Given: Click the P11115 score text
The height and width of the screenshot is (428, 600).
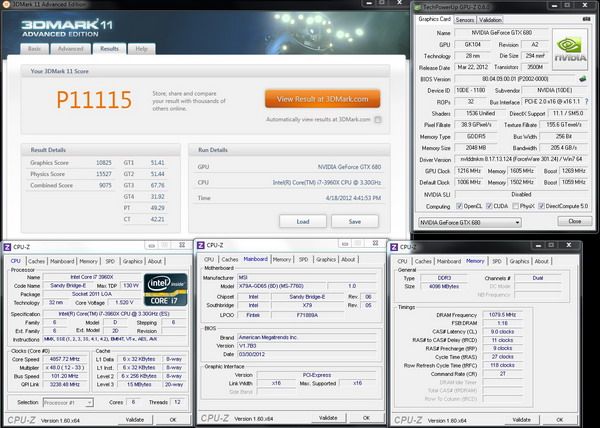Looking at the screenshot, I should 94,99.
